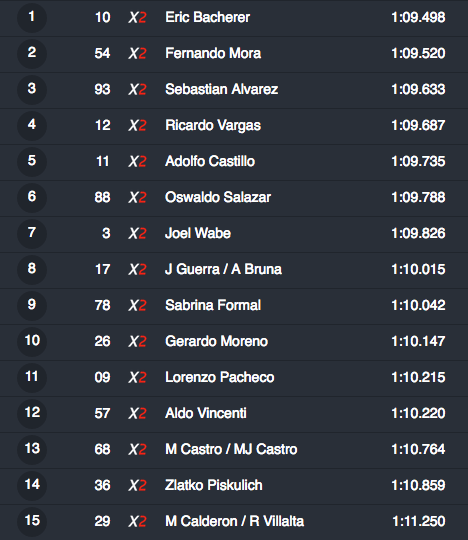This screenshot has width=468, height=540.
Task: Select Aldo Vincenti driver name
Action: pyautogui.click(x=206, y=413)
